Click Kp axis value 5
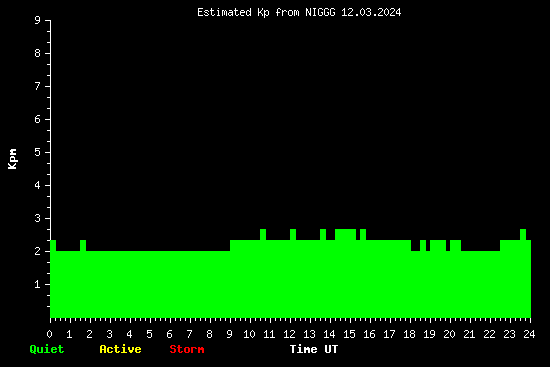Viewport: 550px width, 367px height. point(38,152)
